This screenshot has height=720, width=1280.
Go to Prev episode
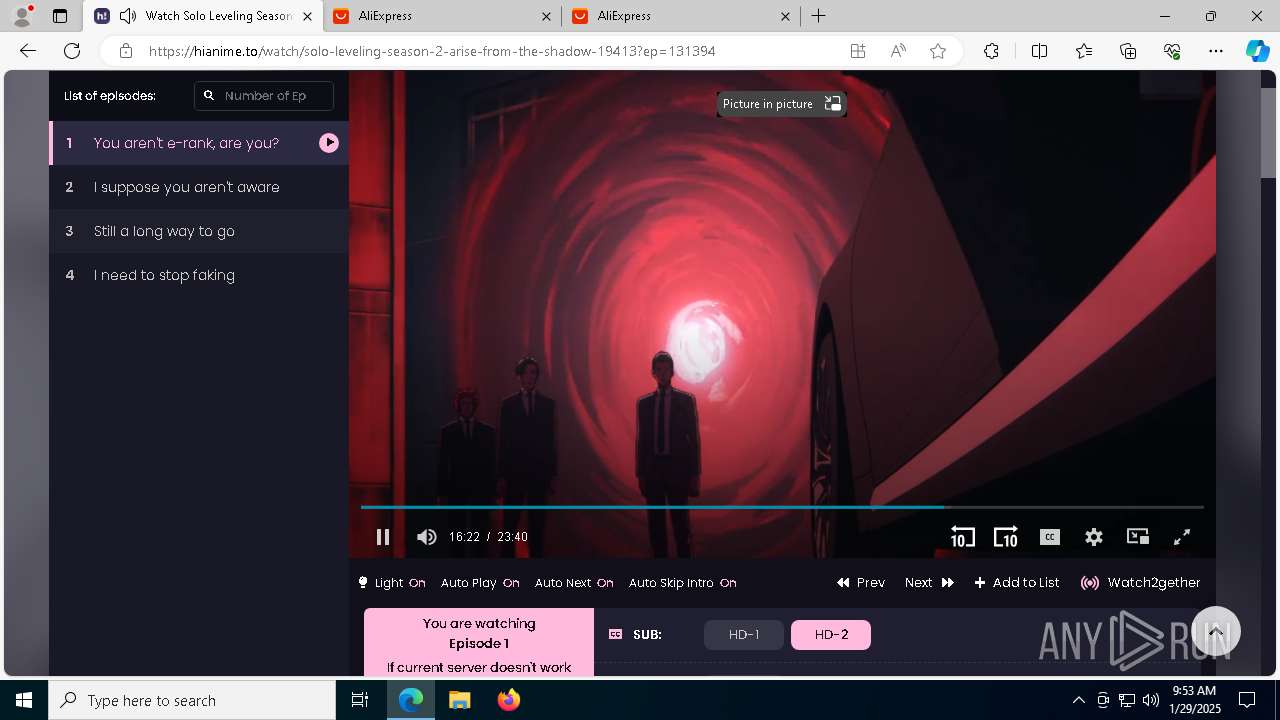861,583
